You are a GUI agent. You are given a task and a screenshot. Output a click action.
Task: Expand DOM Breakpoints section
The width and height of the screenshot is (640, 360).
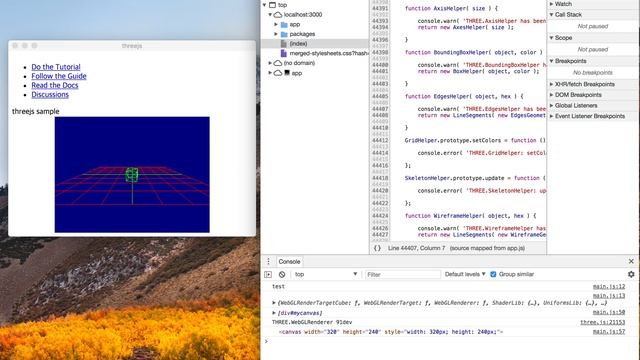coord(551,95)
